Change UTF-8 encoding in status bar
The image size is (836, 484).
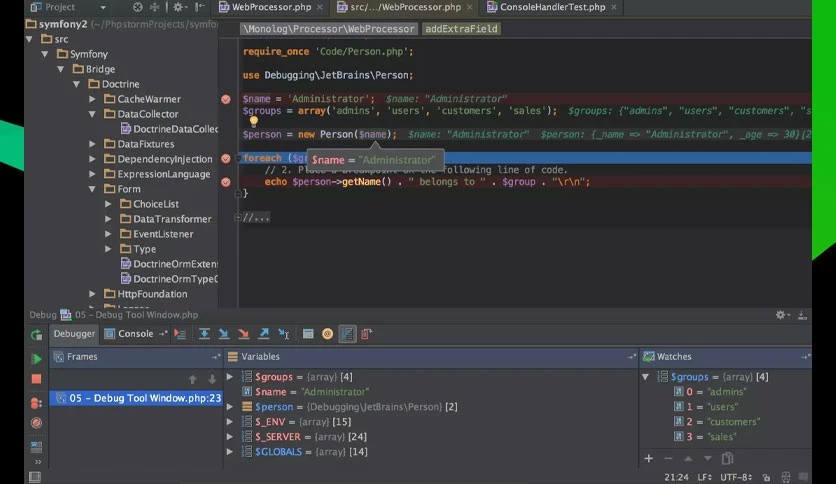click(736, 477)
